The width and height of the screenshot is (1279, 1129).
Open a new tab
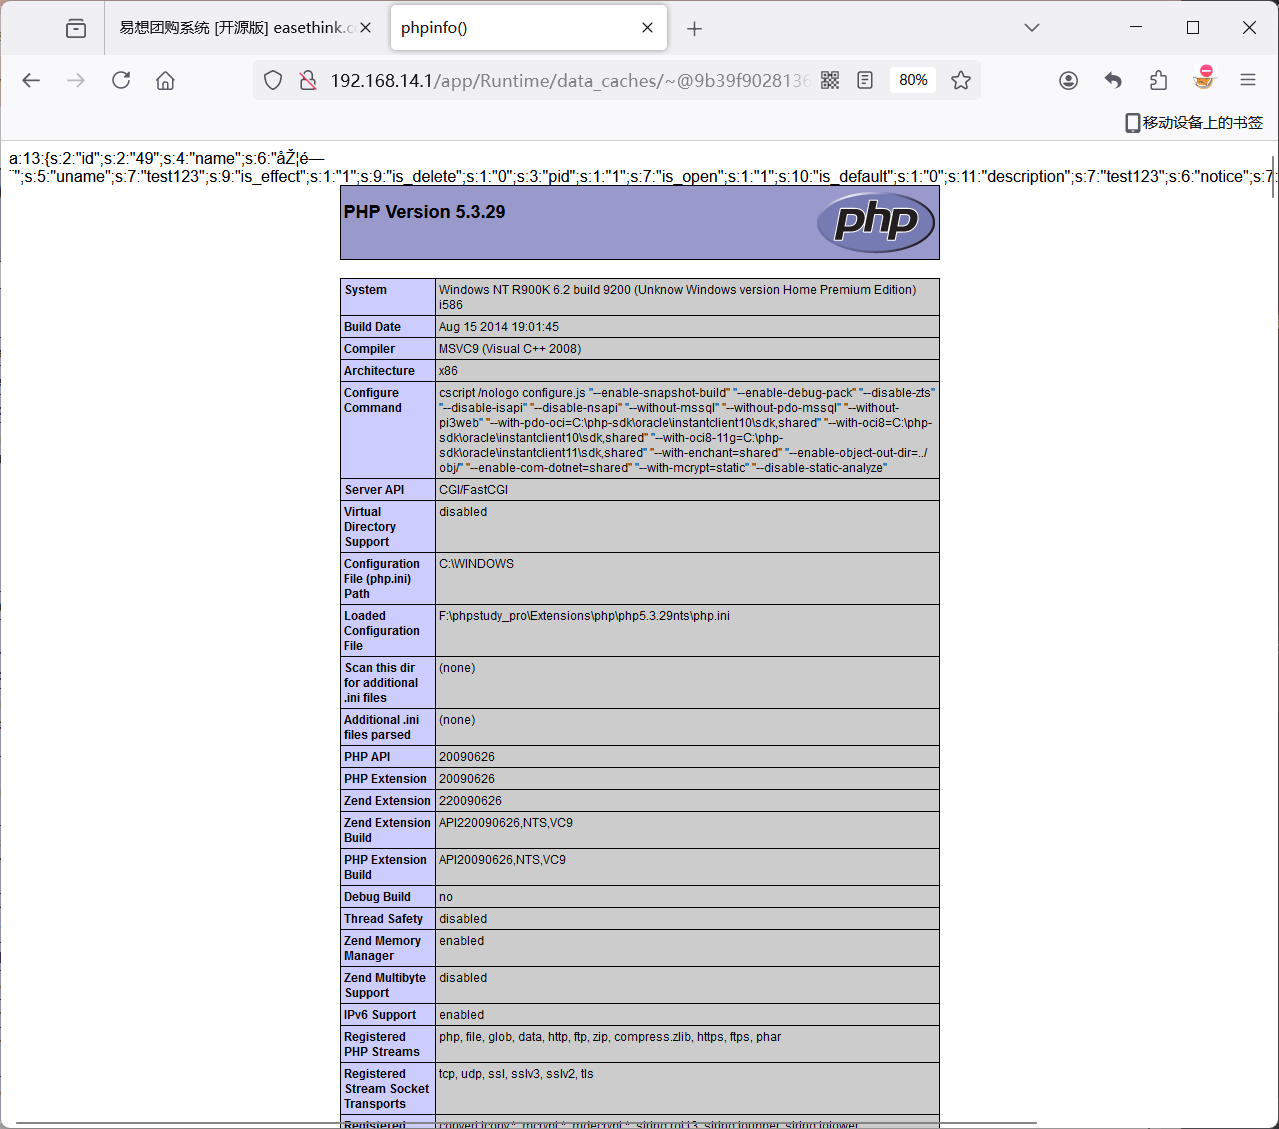point(694,28)
